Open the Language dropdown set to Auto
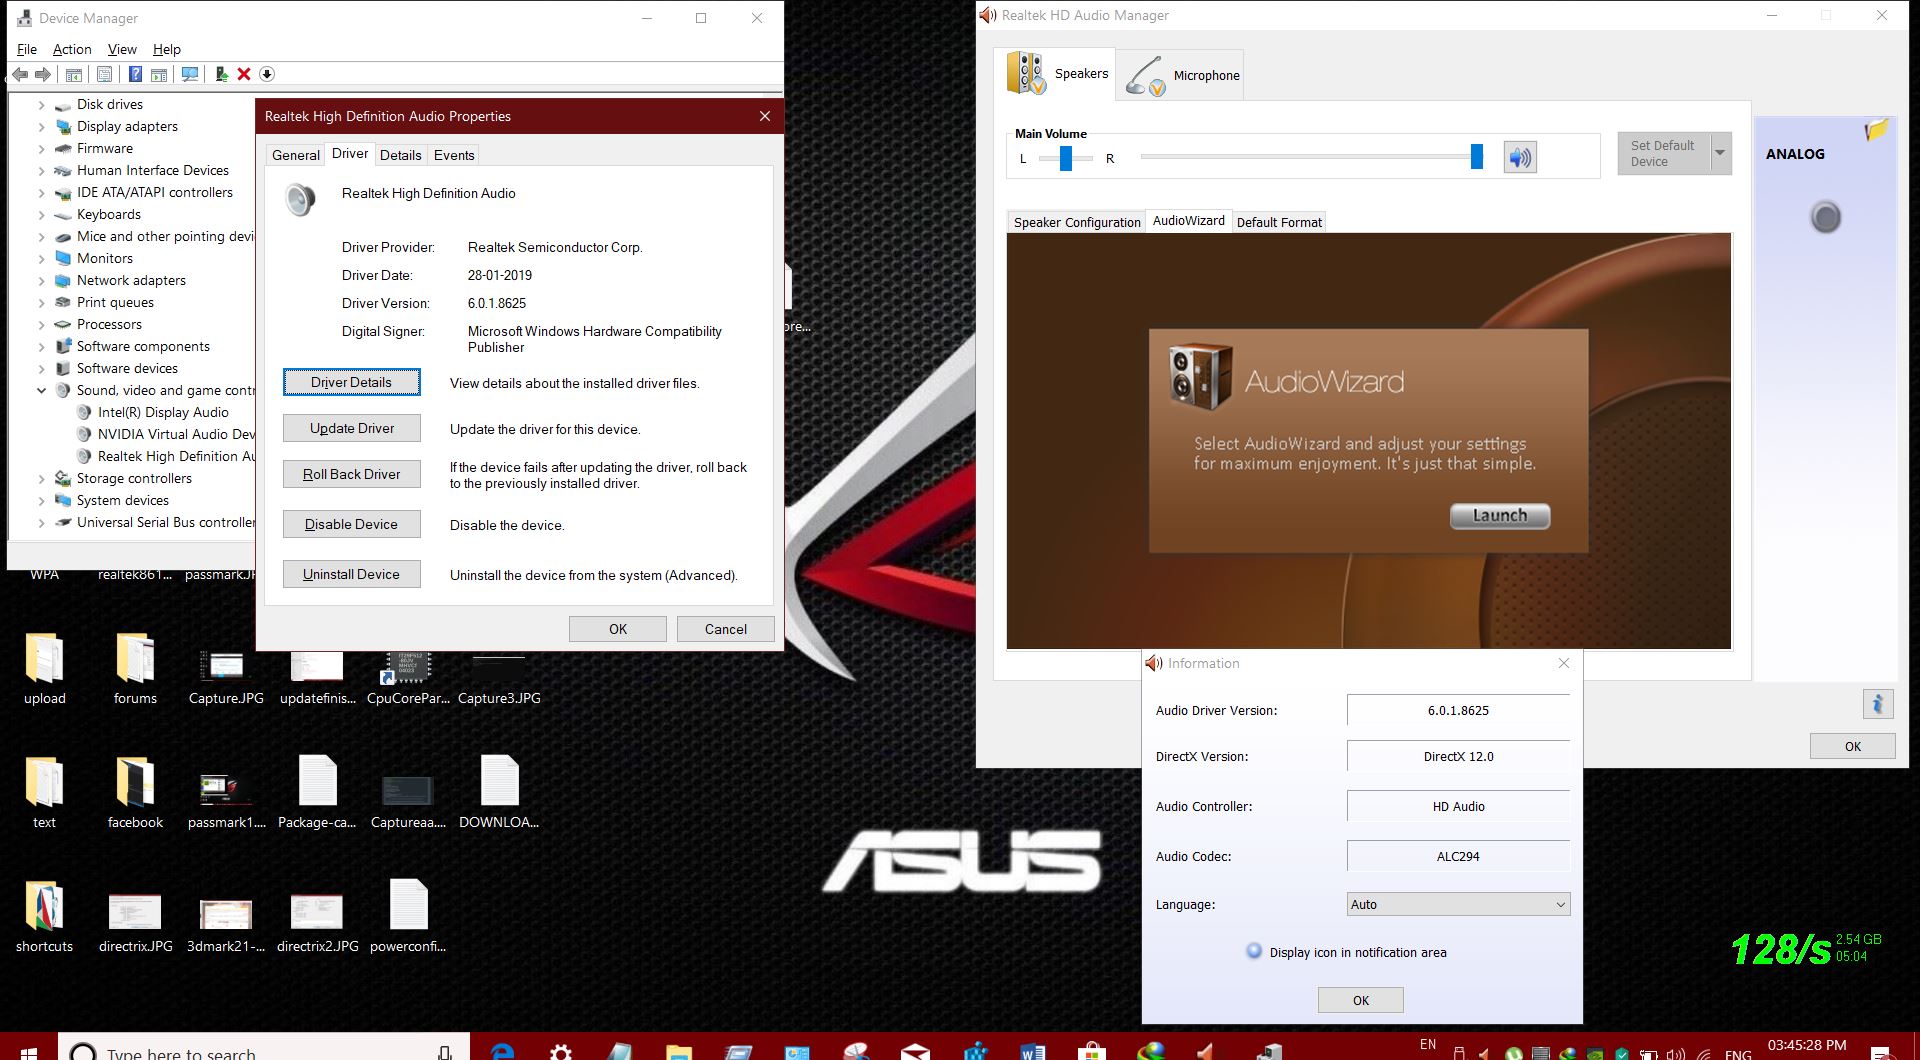 point(1458,904)
